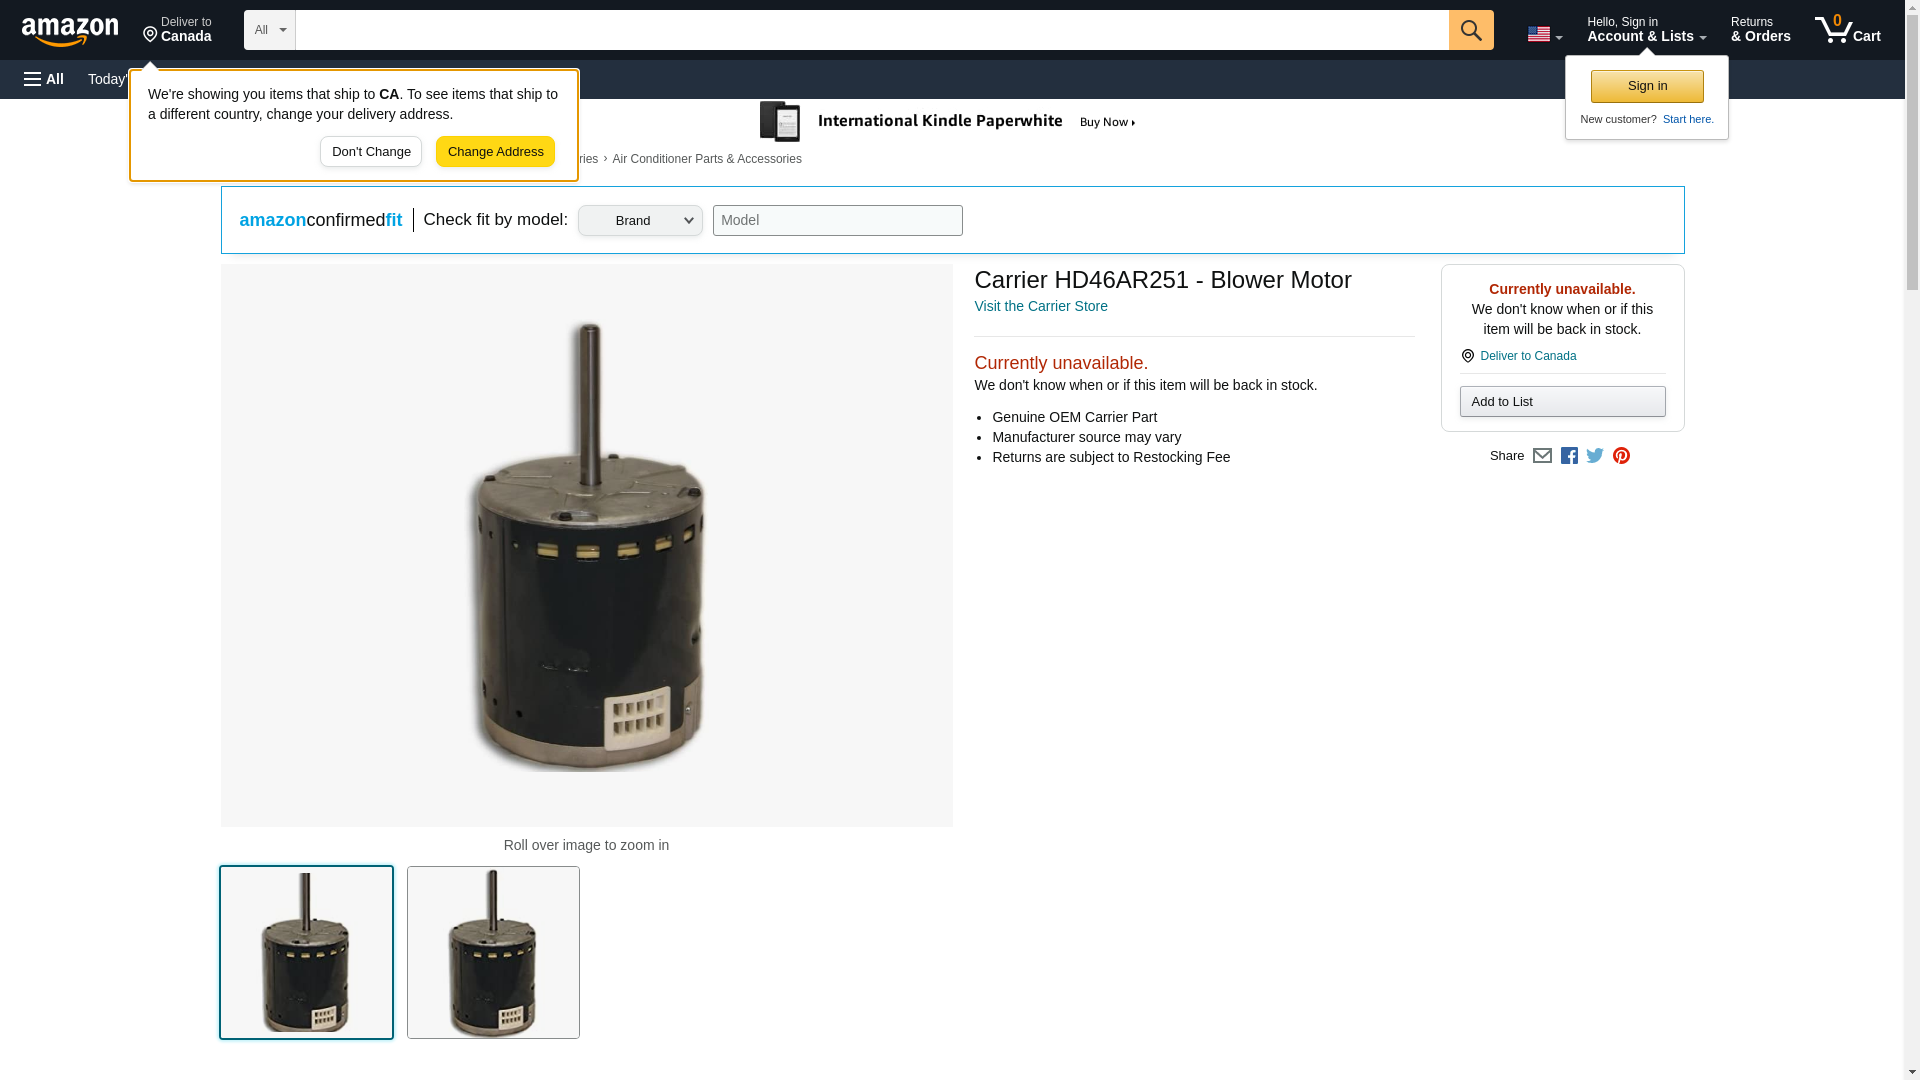The width and height of the screenshot is (1920, 1080).
Task: Expand the Account & Lists menu
Action: (x=1646, y=30)
